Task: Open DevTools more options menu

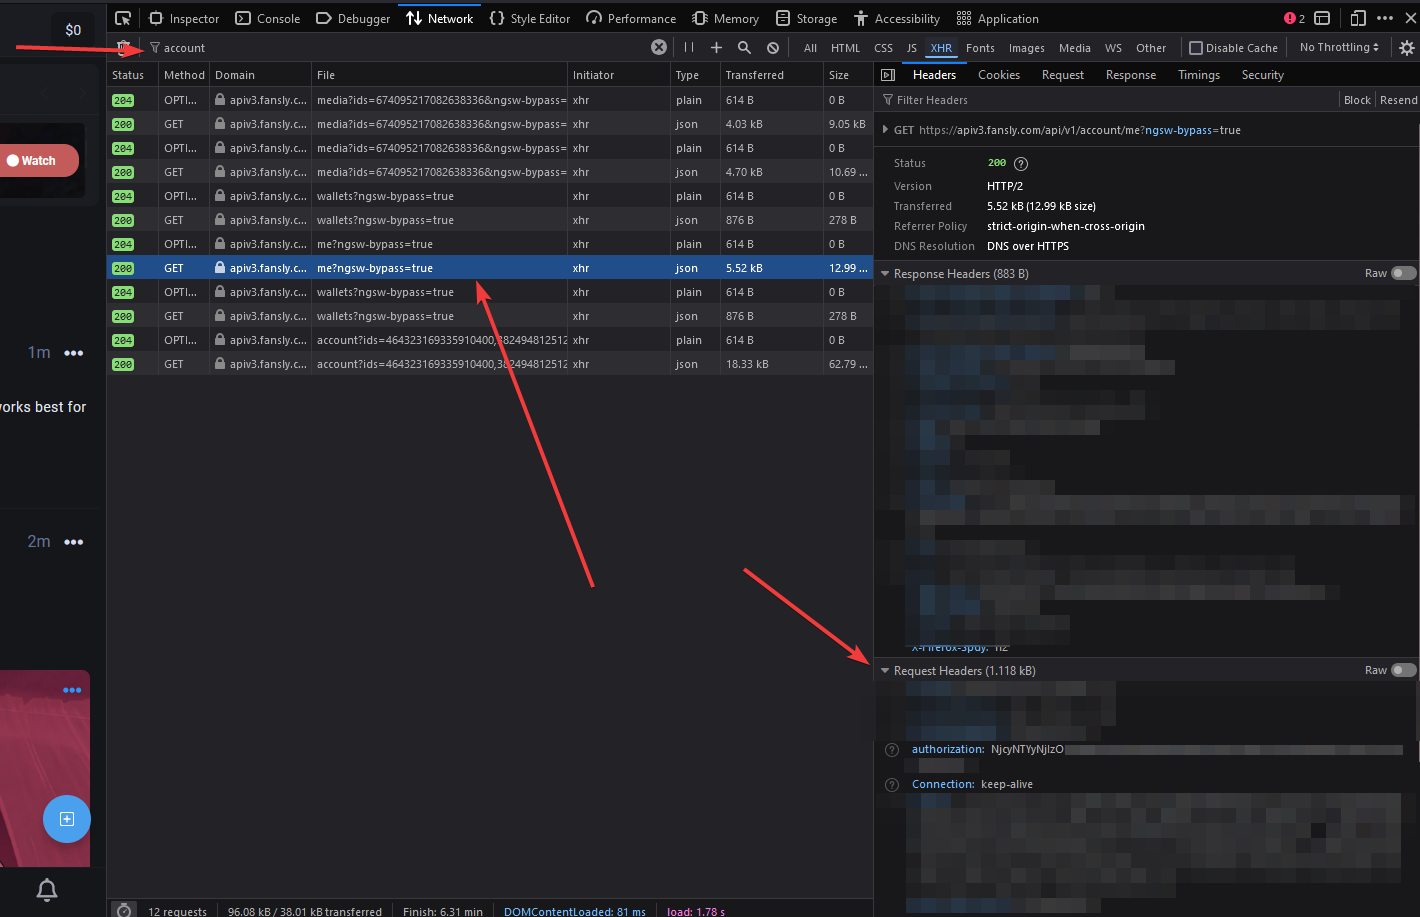Action: (1384, 18)
